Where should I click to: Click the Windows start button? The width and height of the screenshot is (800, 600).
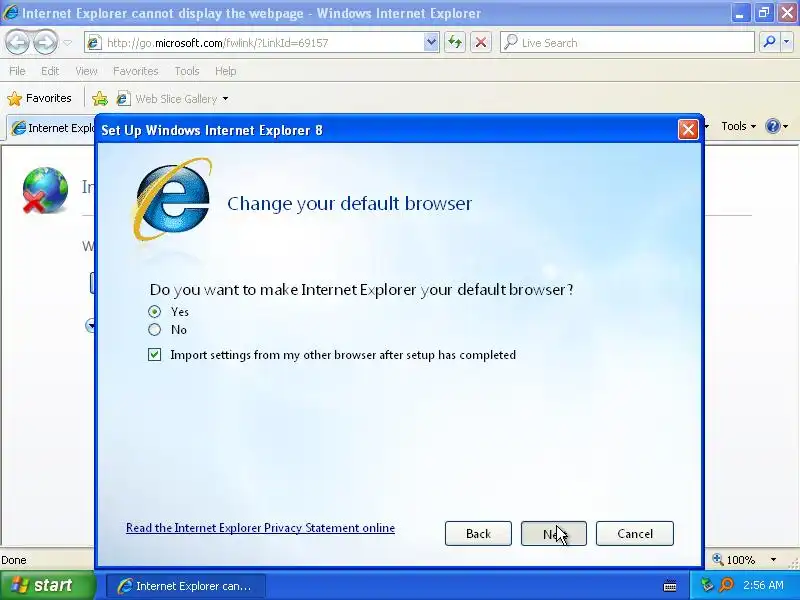click(x=47, y=585)
